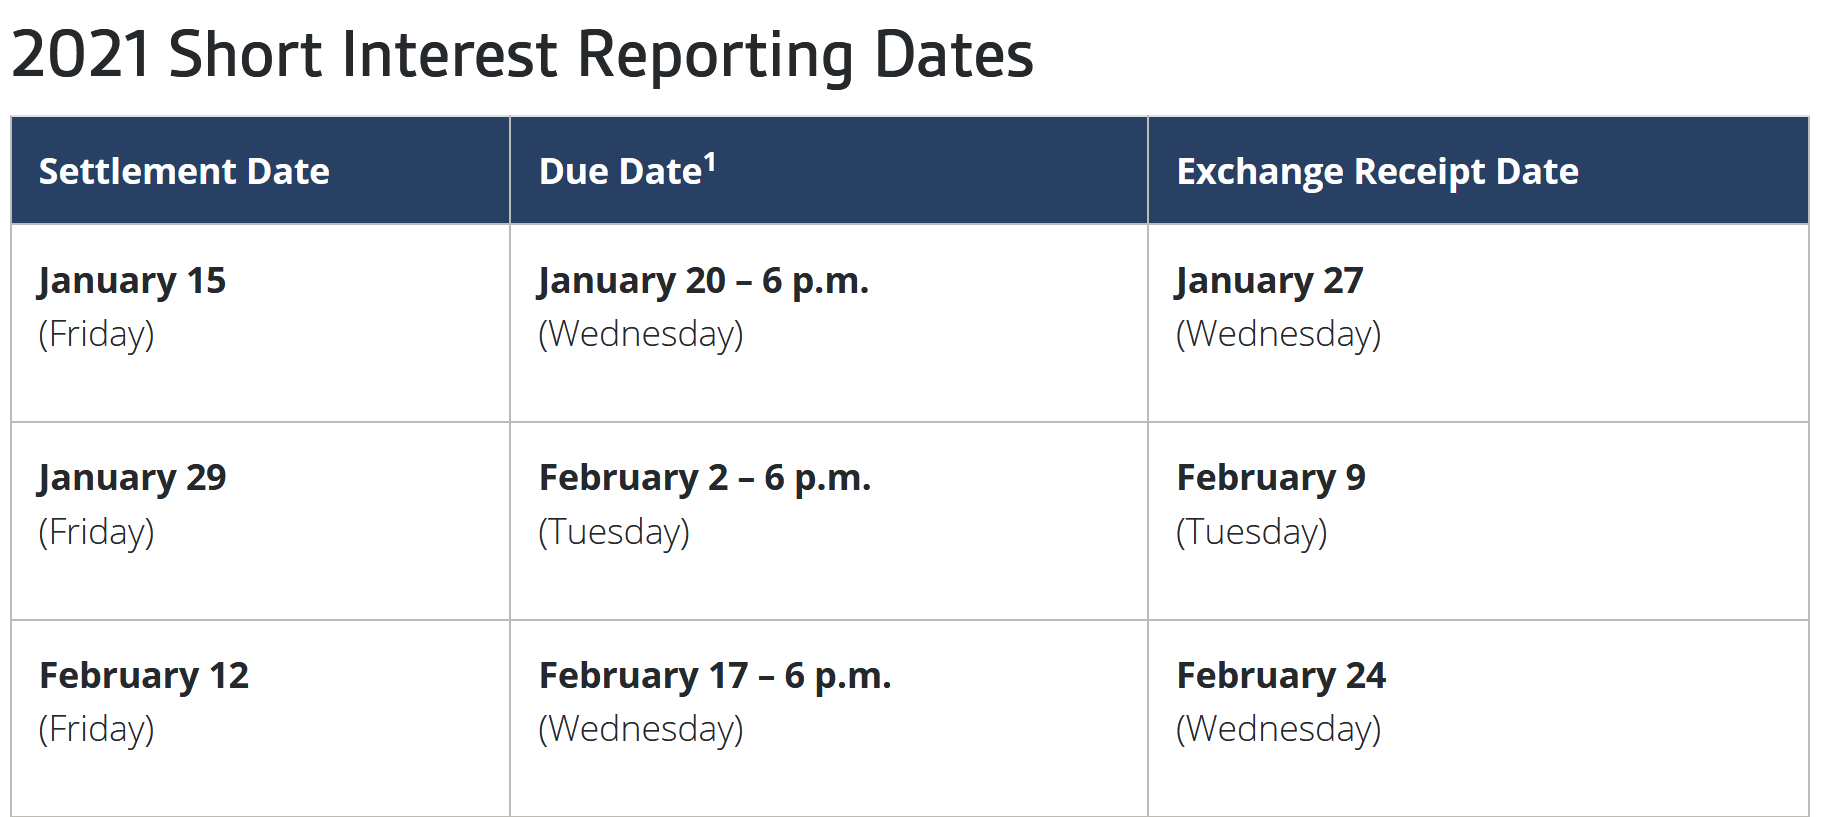Click '(Tuesday)' under February 2
The width and height of the screenshot is (1828, 817).
[614, 532]
